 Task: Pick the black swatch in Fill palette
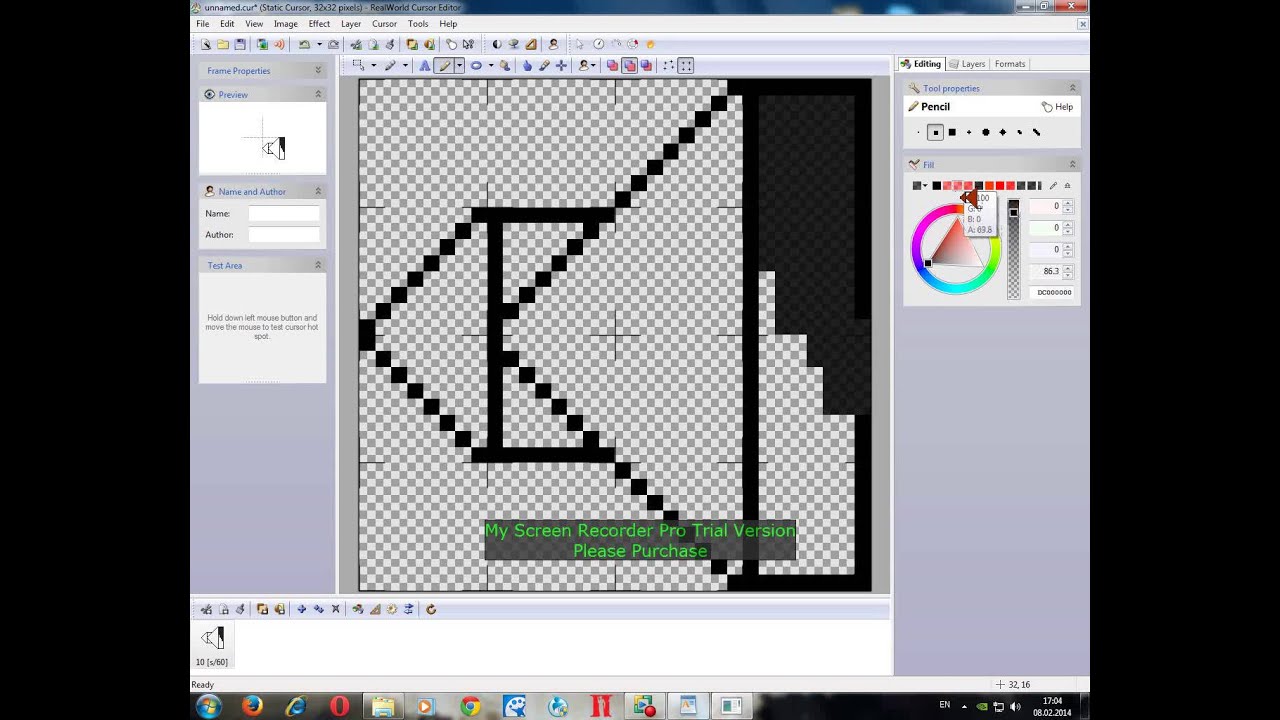(936, 185)
